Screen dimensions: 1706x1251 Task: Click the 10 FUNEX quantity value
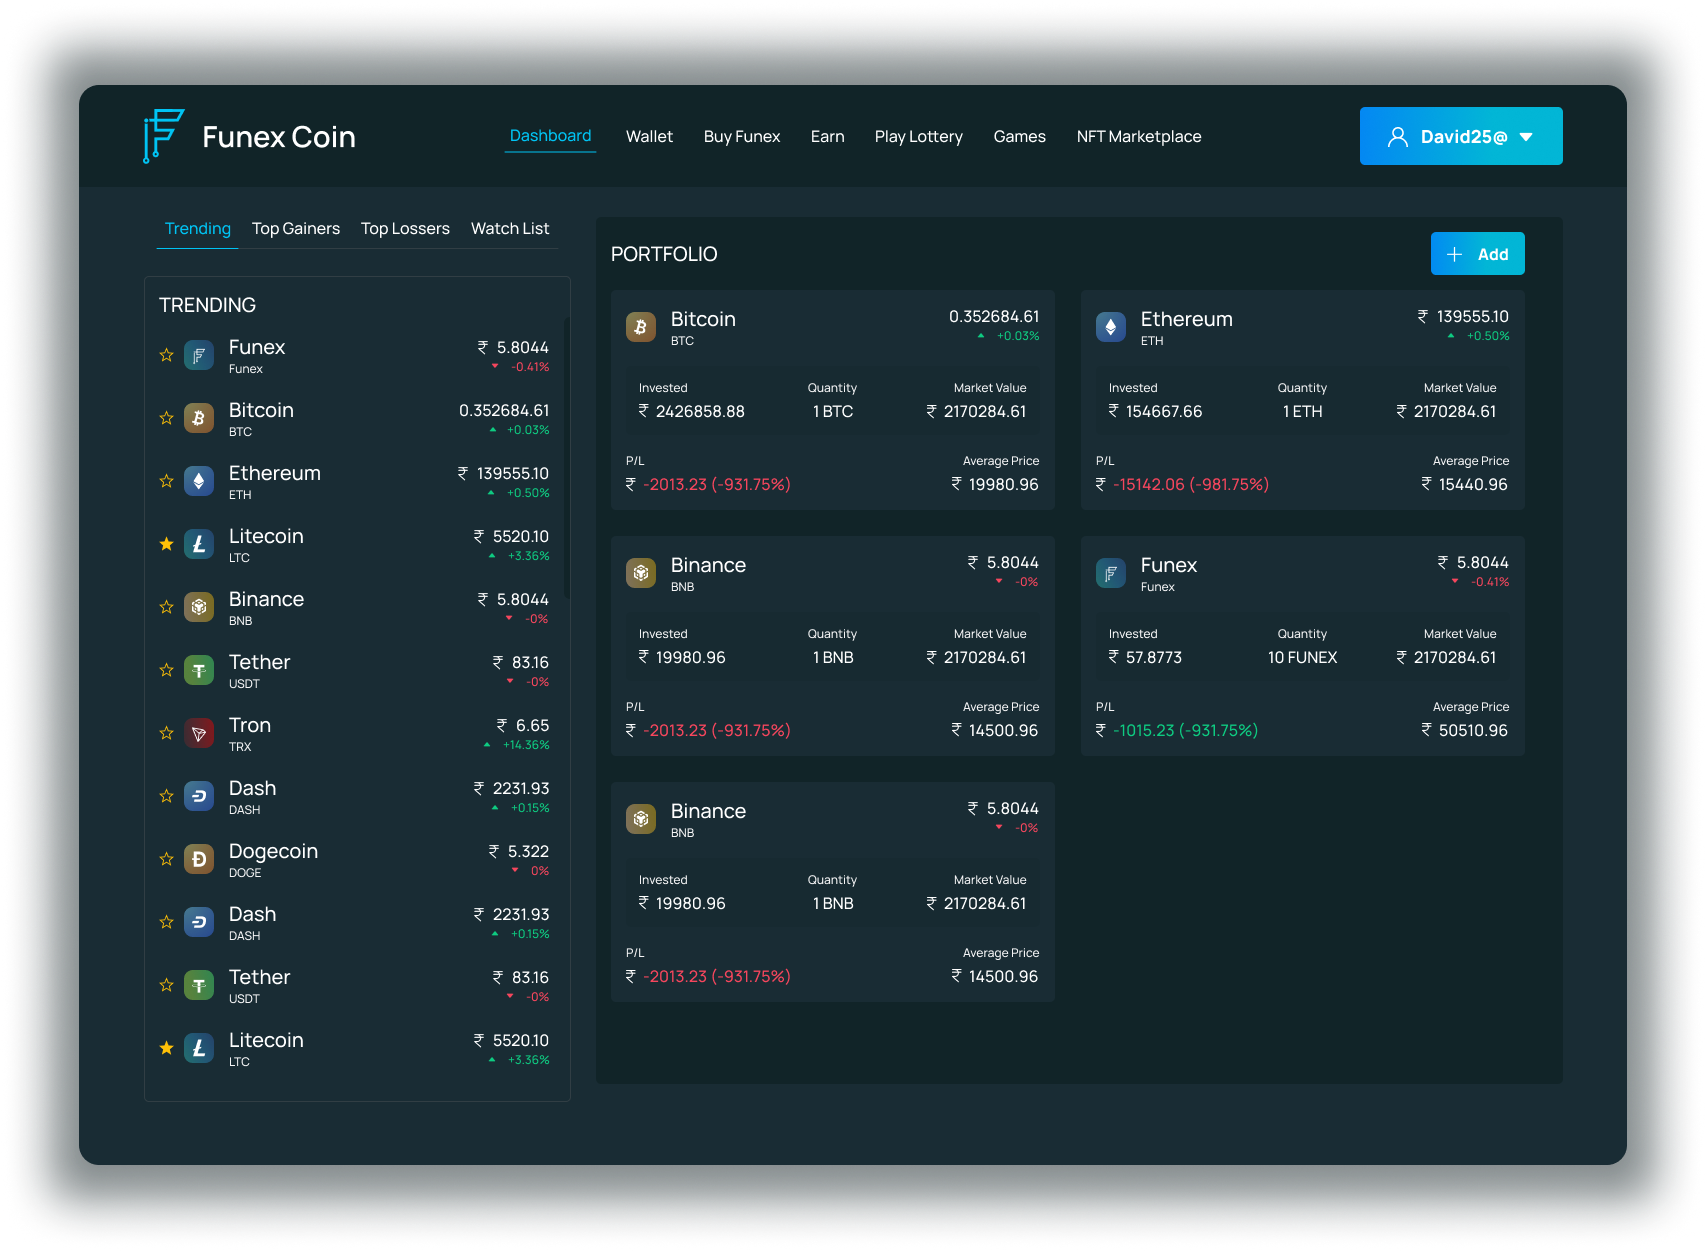pyautogui.click(x=1302, y=657)
